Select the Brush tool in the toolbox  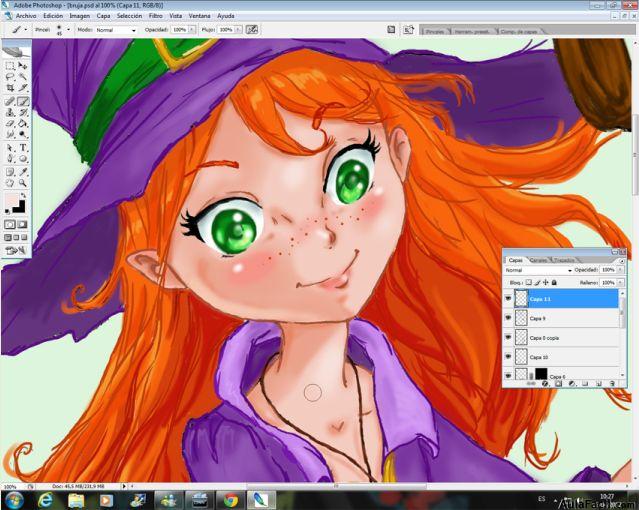(23, 102)
